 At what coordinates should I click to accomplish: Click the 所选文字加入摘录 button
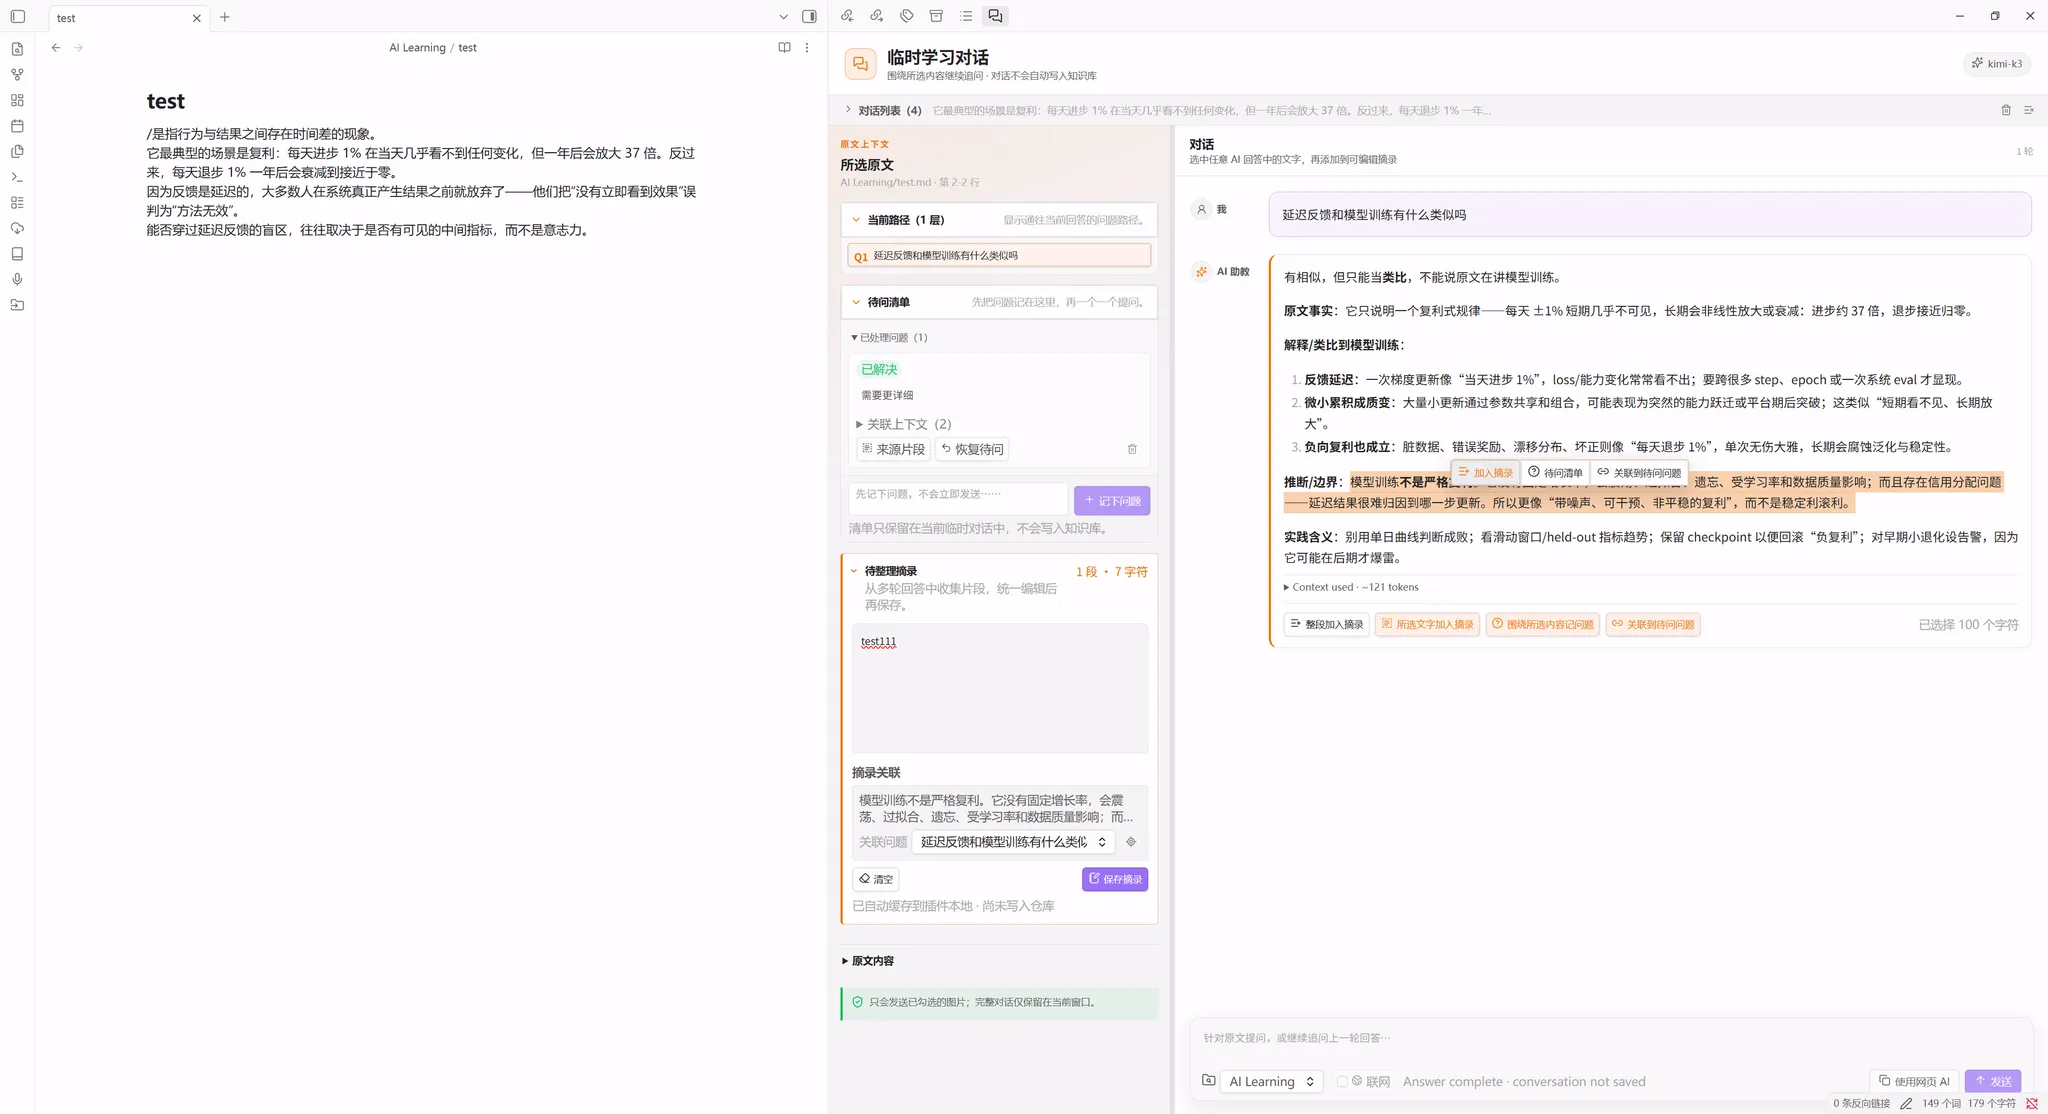(1427, 624)
